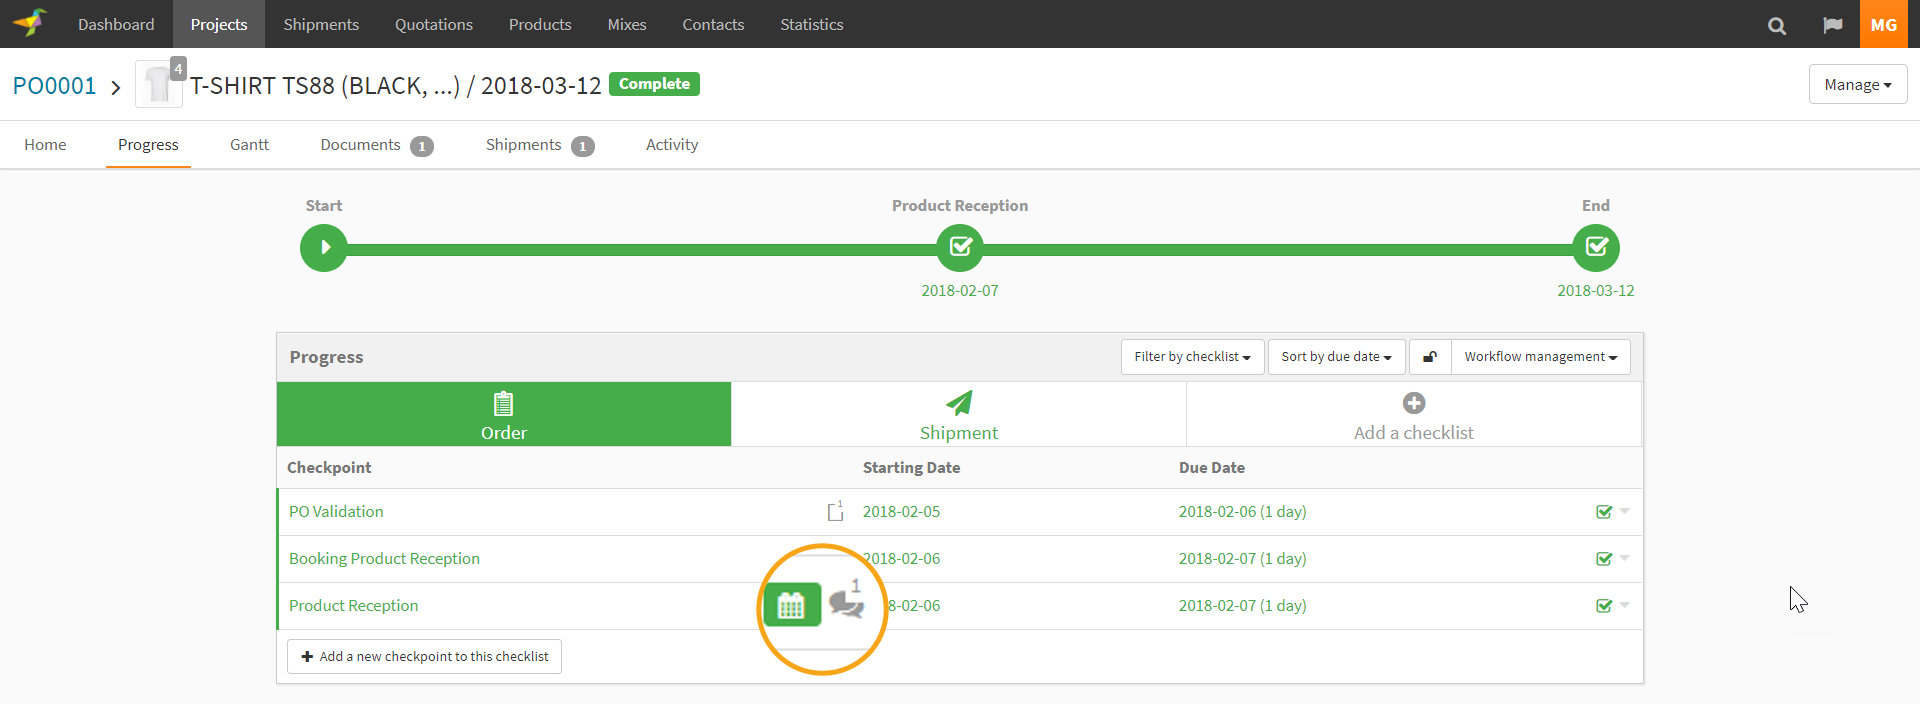Image resolution: width=1920 pixels, height=704 pixels.
Task: Click the green calendar icon on Product Reception
Action: pyautogui.click(x=791, y=605)
